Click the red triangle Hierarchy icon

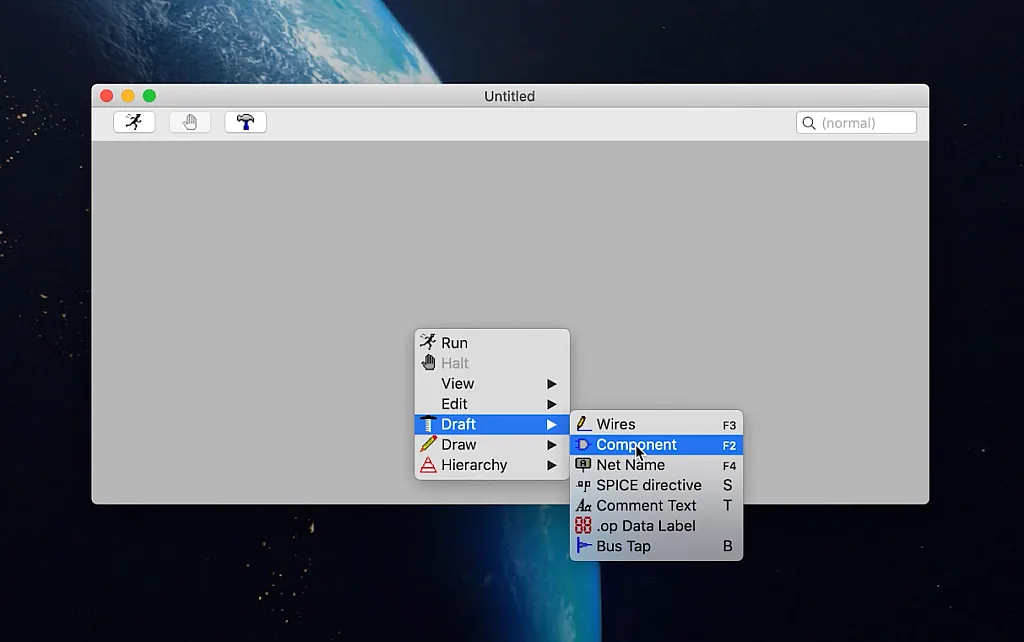click(x=428, y=465)
